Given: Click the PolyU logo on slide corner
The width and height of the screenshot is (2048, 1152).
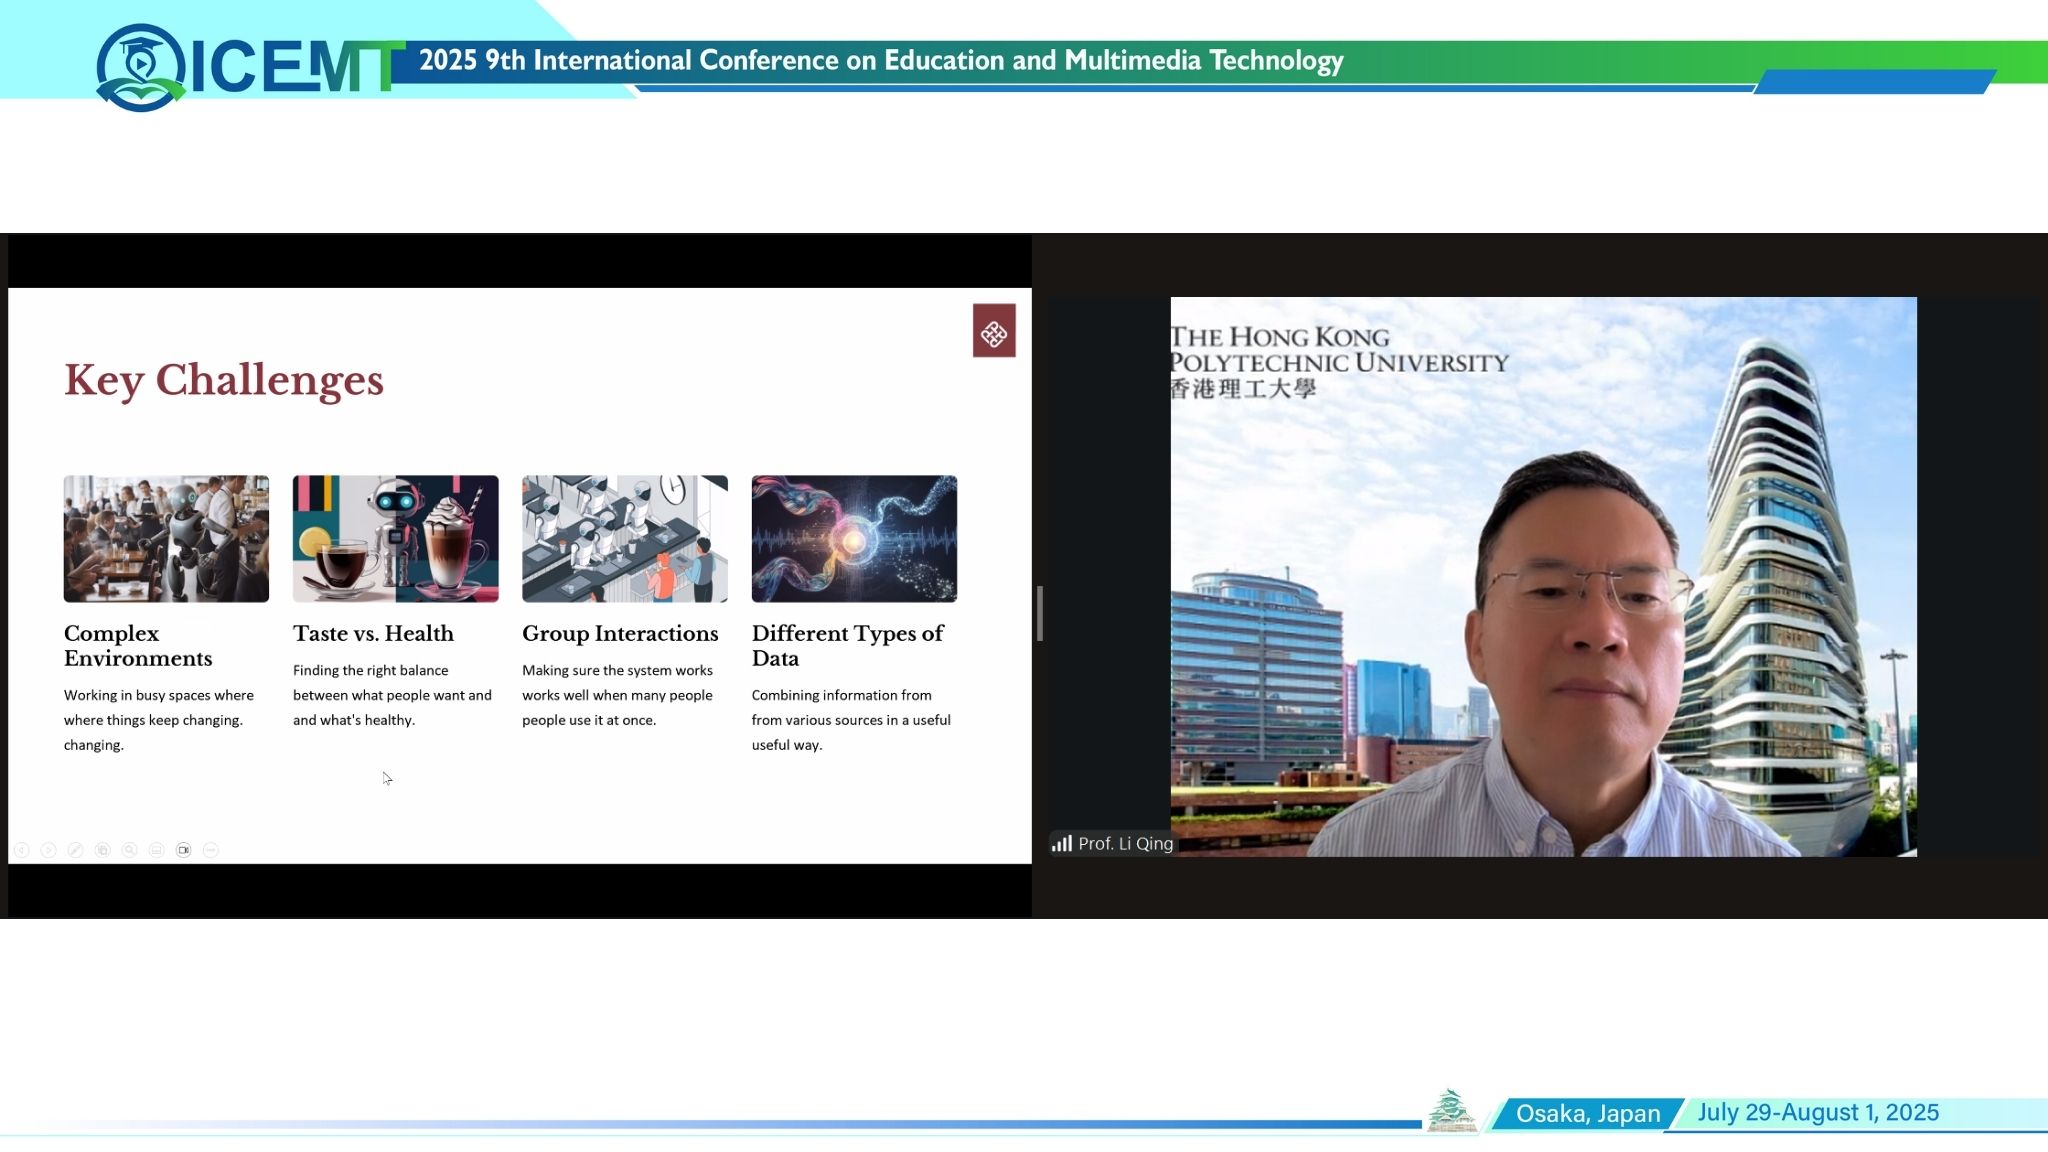Looking at the screenshot, I should pos(994,331).
